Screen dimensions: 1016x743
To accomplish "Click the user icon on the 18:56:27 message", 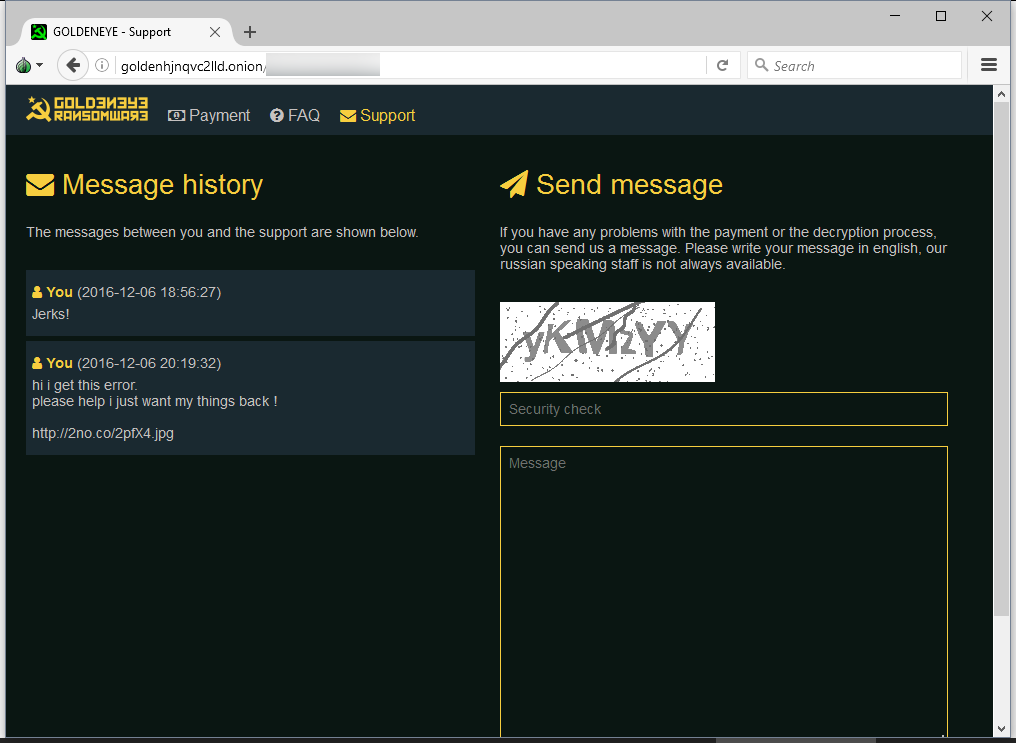I will point(37,292).
